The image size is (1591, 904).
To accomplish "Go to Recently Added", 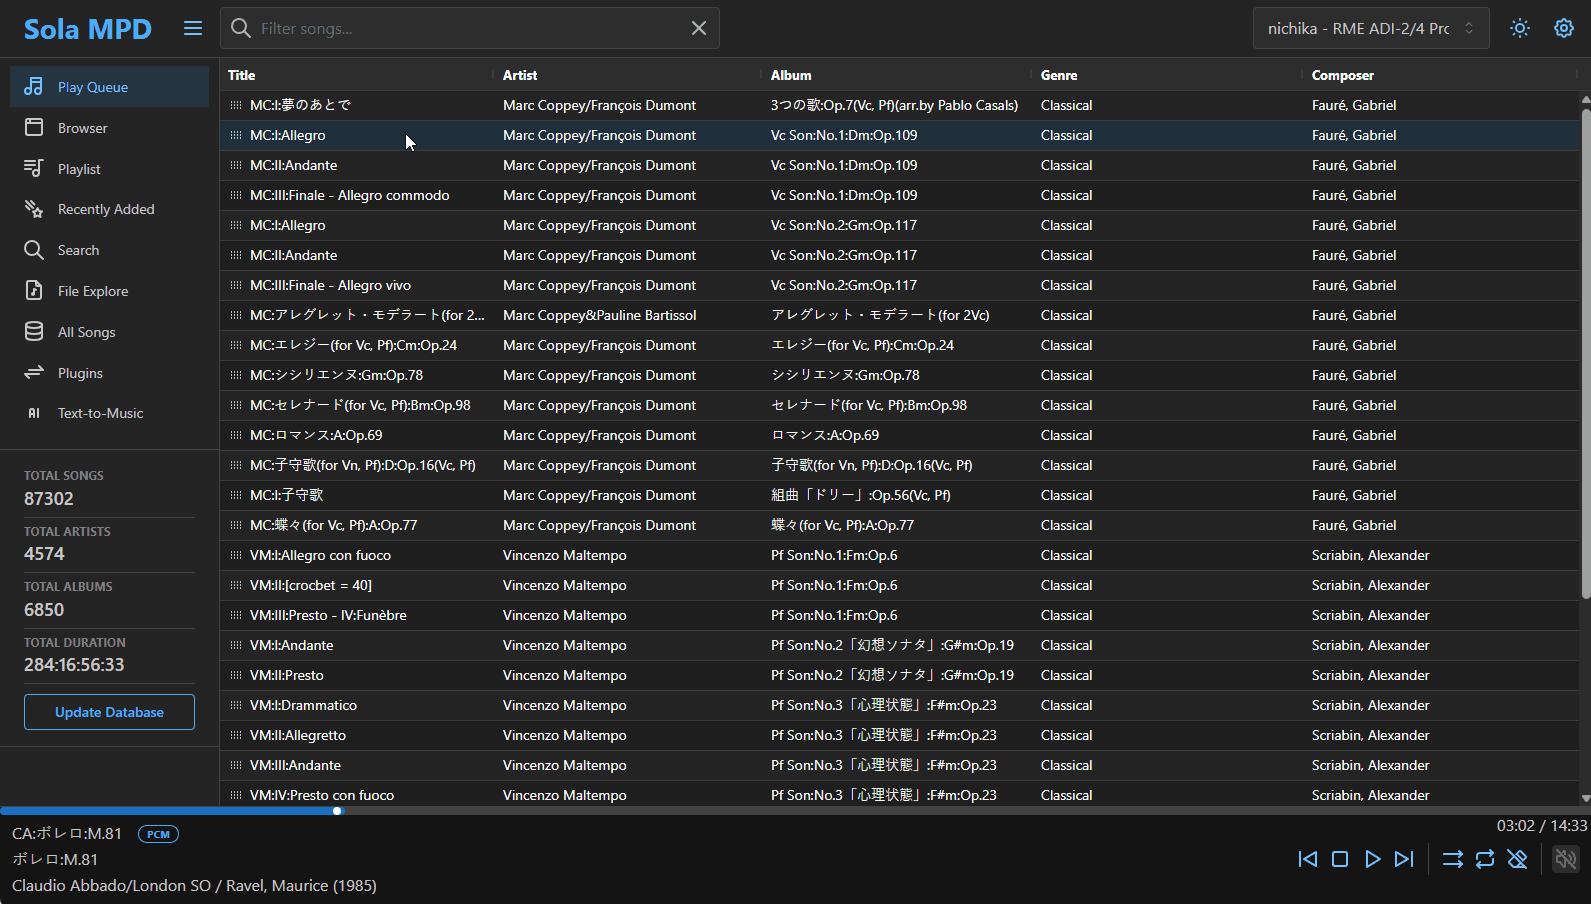I will [106, 209].
